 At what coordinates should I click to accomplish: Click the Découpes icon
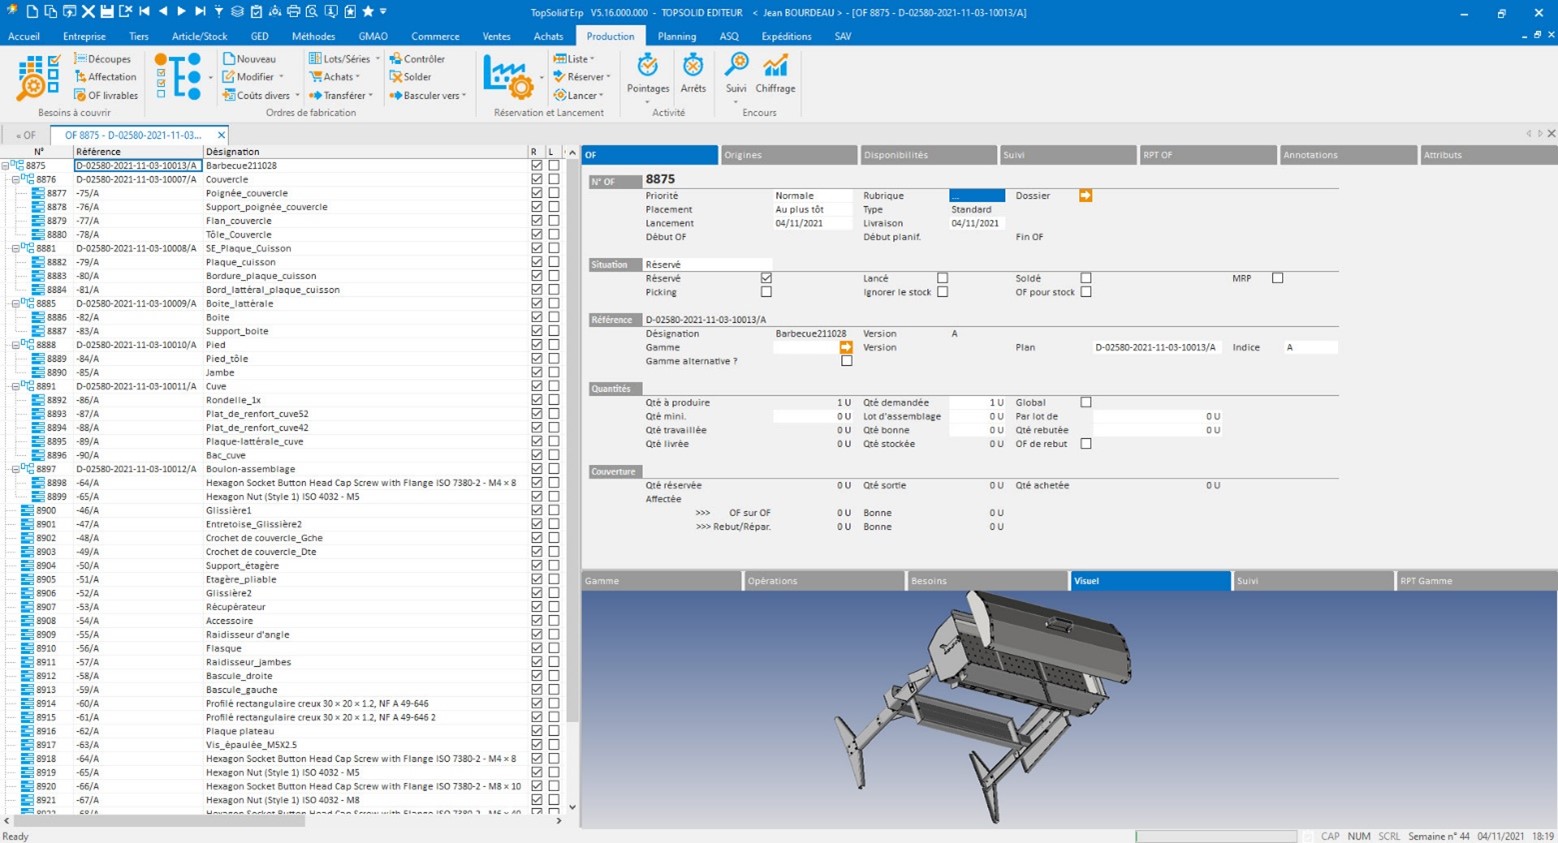pos(81,59)
